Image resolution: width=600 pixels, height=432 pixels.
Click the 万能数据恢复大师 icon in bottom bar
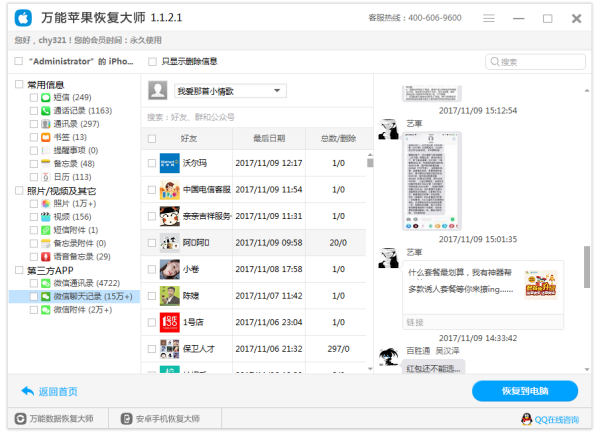[20, 419]
